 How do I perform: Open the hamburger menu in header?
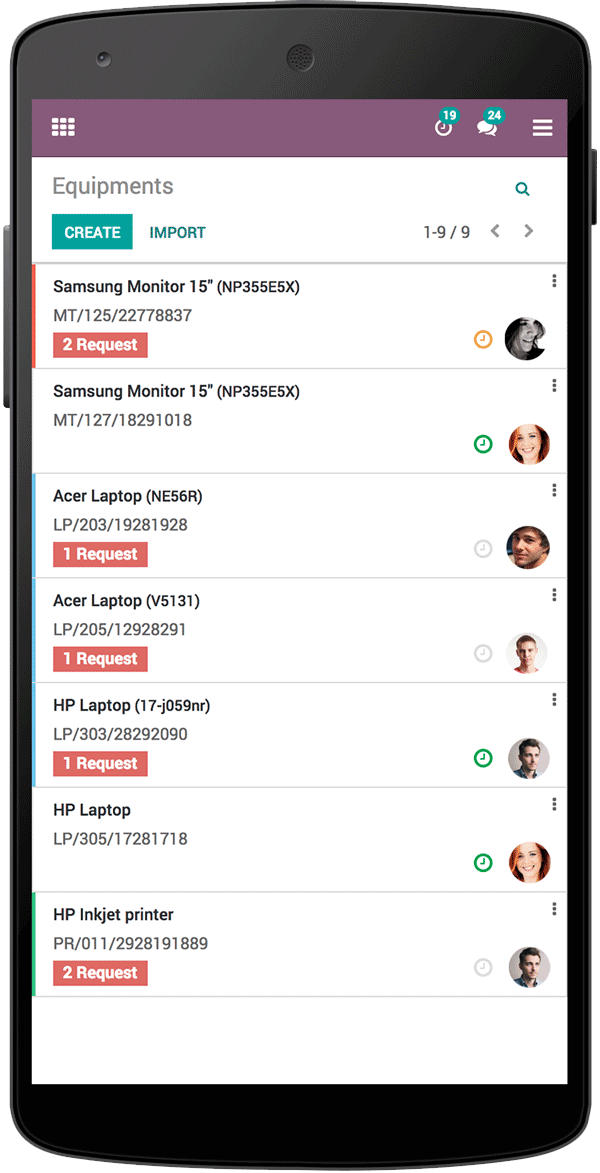coord(542,128)
